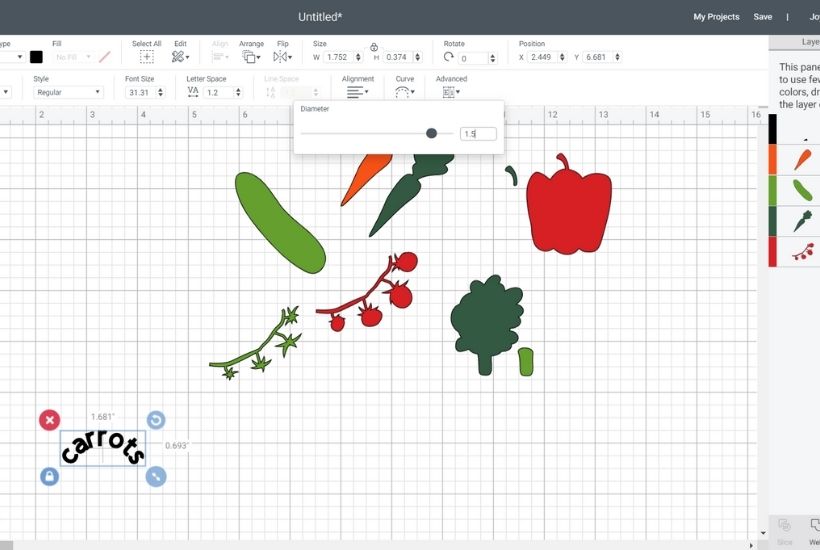This screenshot has height=550, width=820.
Task: Open the black fill color swatch
Action: pos(36,57)
